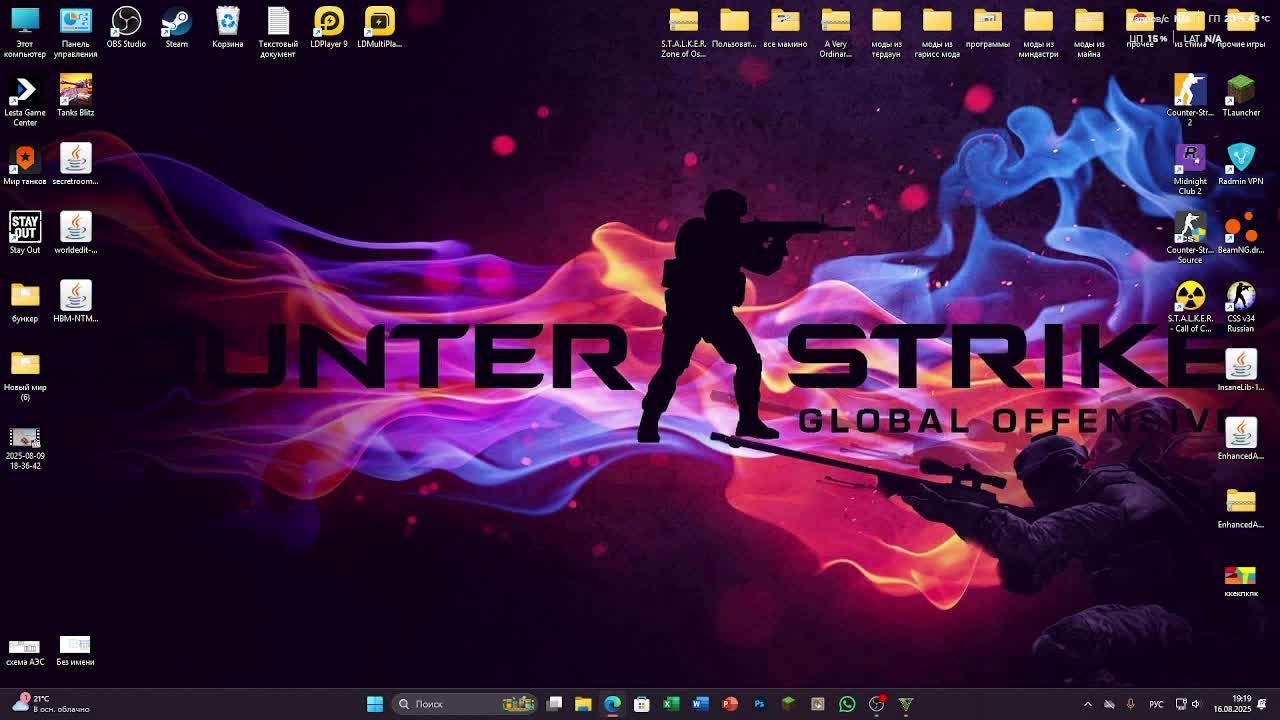Viewport: 1280px width, 720px height.
Task: Select the Steam desktop shortcut
Action: click(177, 27)
